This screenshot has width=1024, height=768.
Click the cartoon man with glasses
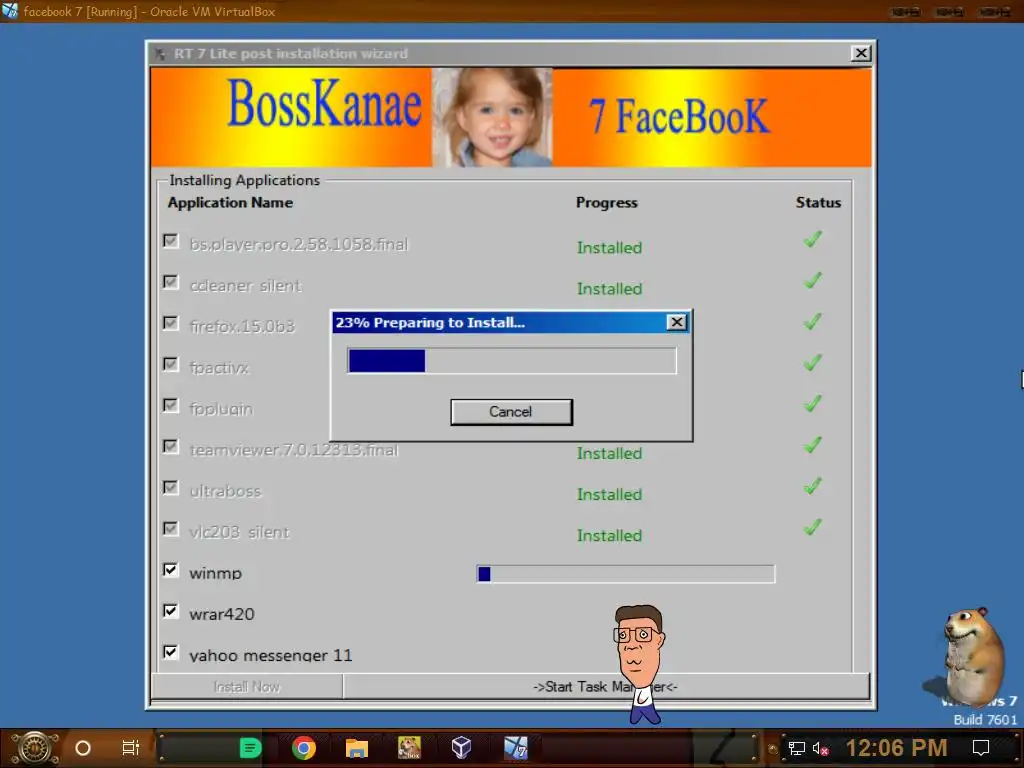[x=639, y=663]
